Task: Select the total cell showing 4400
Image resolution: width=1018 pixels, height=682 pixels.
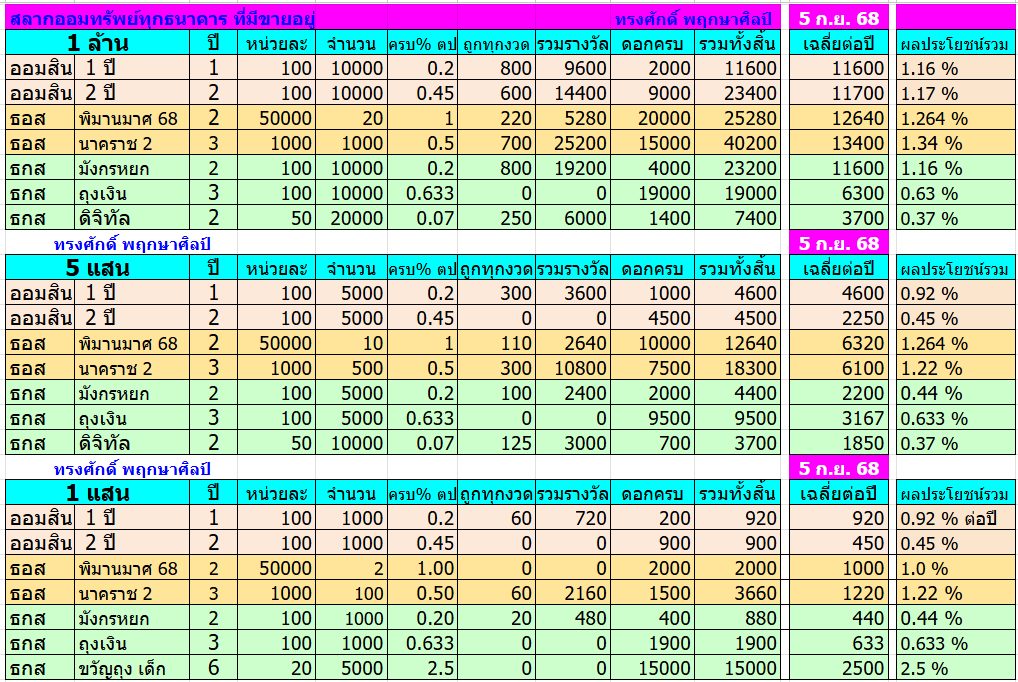Action: tap(737, 393)
